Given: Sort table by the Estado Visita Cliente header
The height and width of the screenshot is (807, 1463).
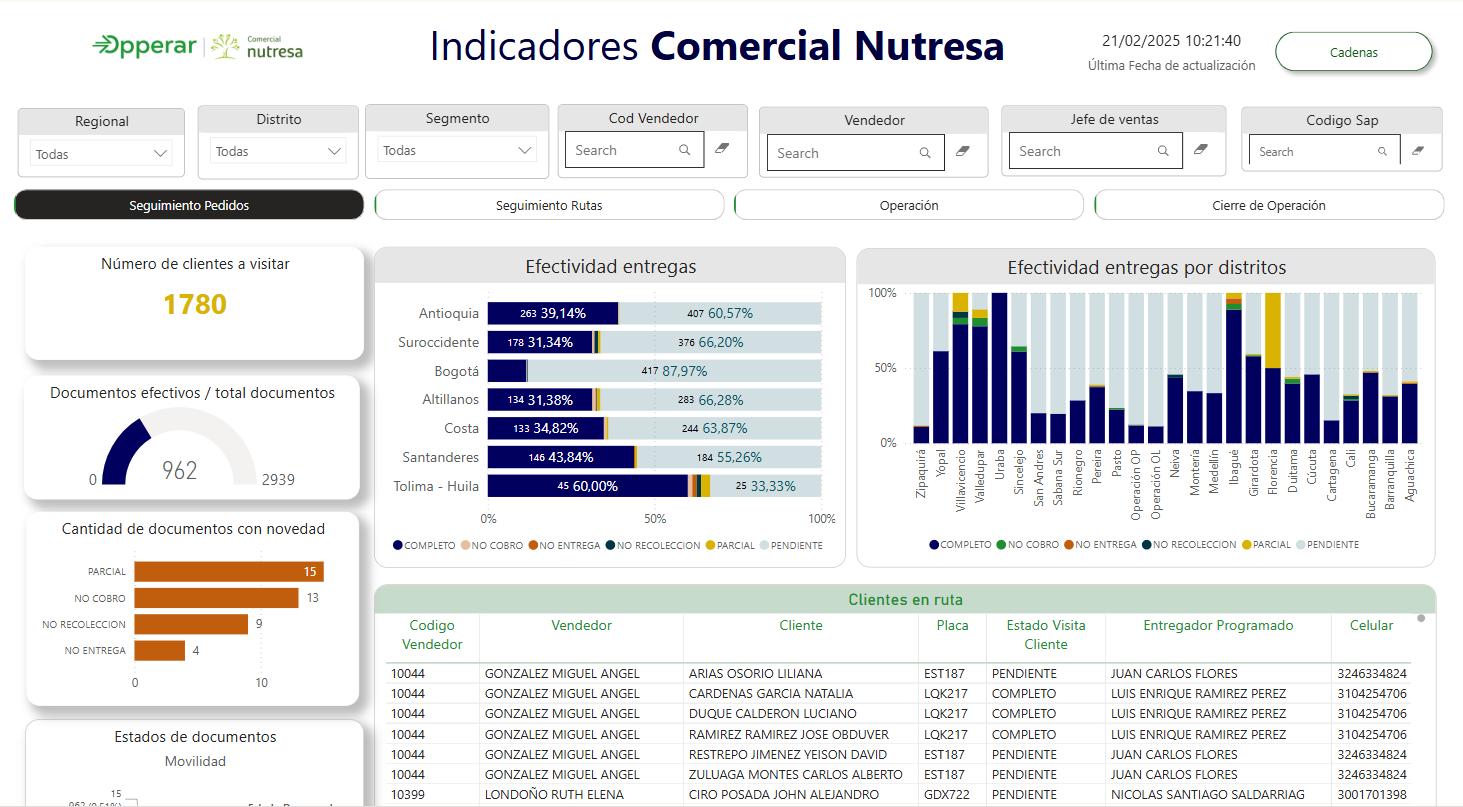Looking at the screenshot, I should pyautogui.click(x=1046, y=635).
